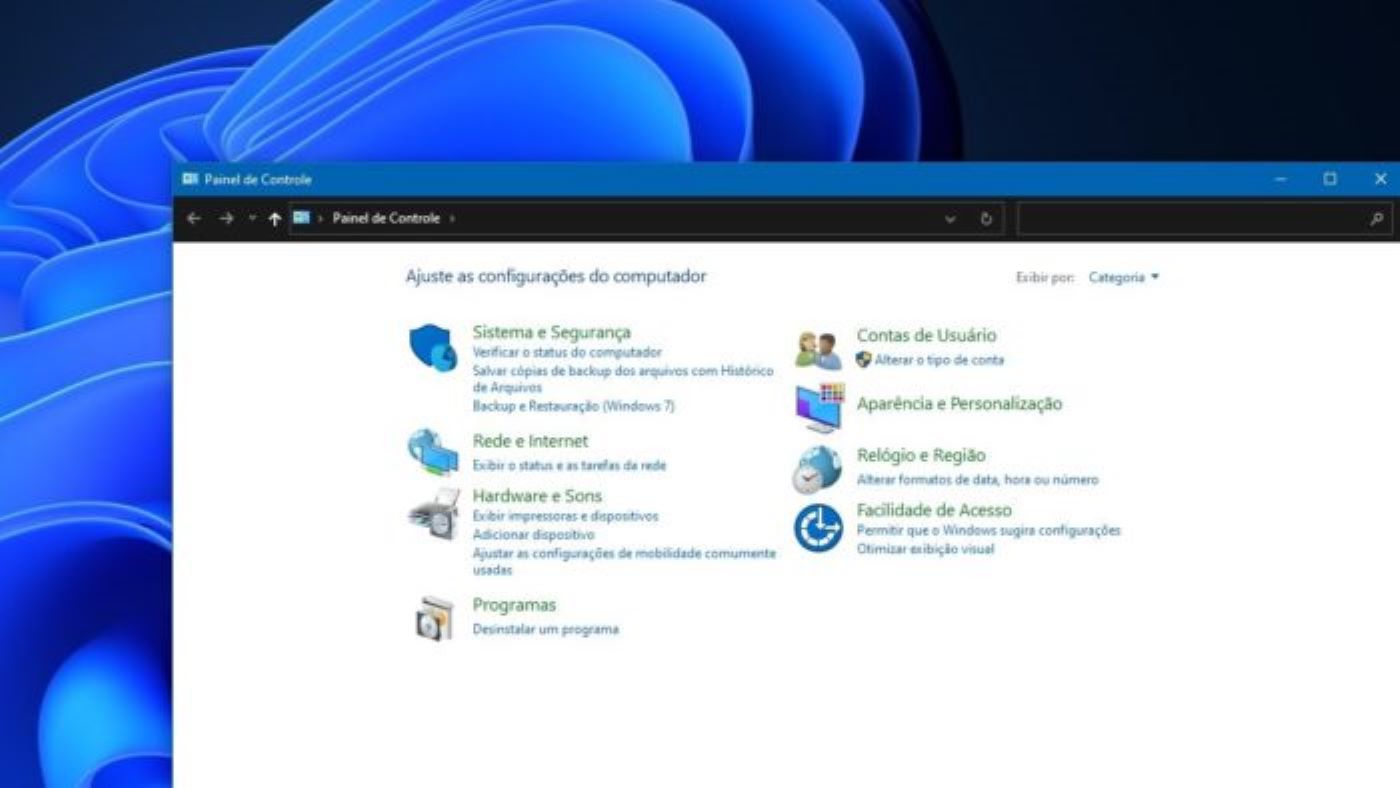Open Salvar cópias de backup dos arquivos link
The width and height of the screenshot is (1400, 788).
[x=623, y=379]
